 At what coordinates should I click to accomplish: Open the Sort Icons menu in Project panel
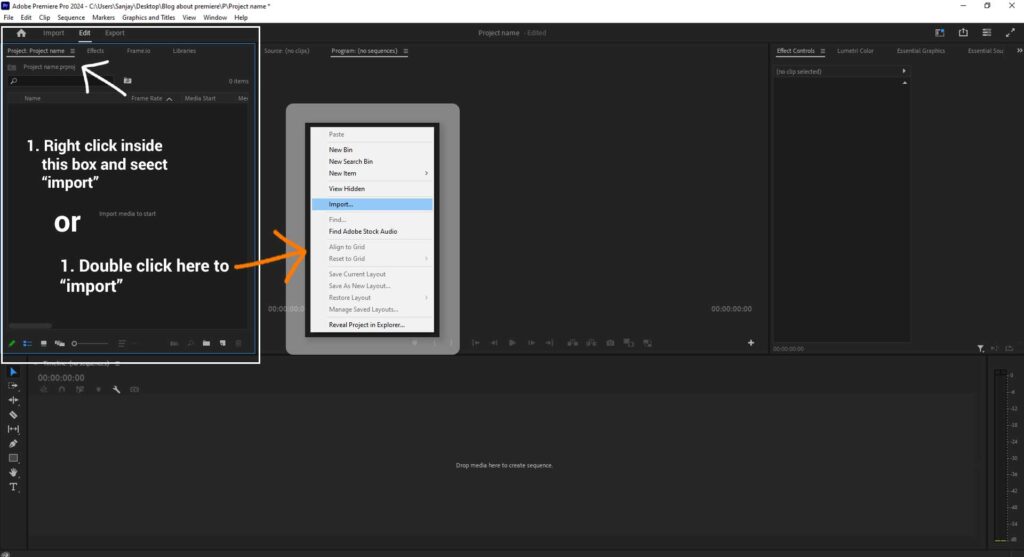click(x=122, y=343)
